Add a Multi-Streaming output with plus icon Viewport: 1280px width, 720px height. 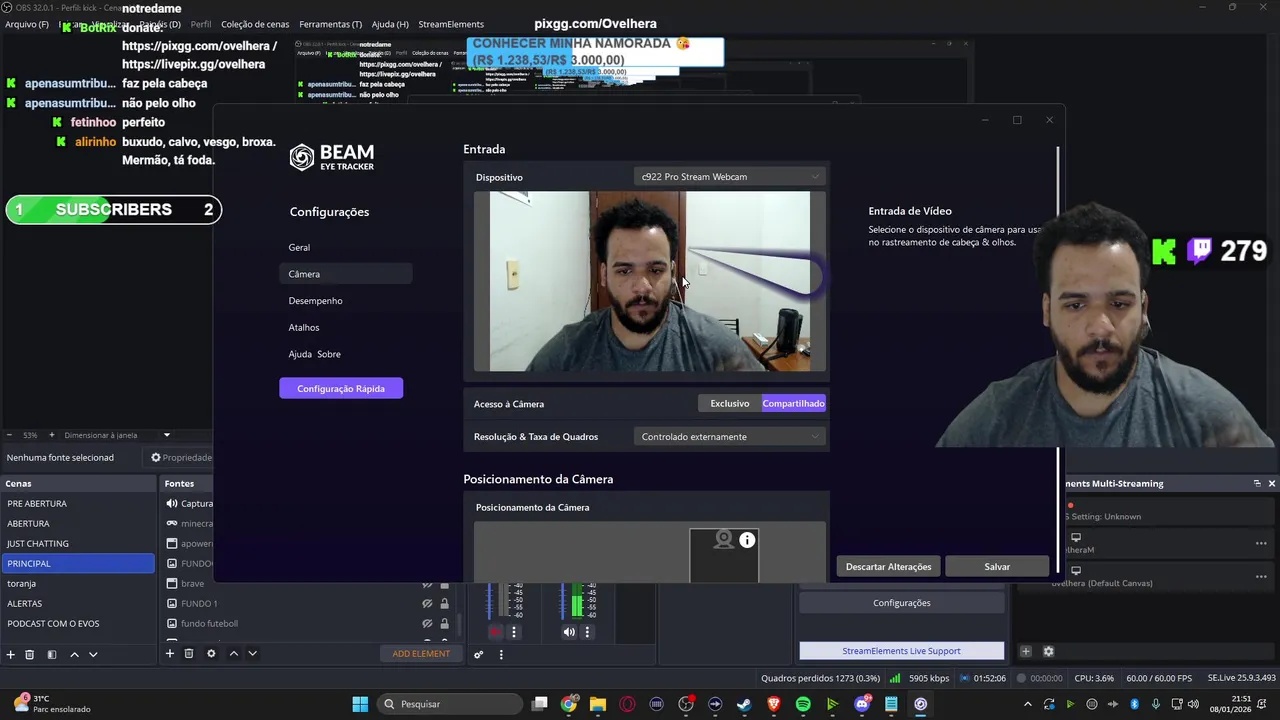(1025, 651)
